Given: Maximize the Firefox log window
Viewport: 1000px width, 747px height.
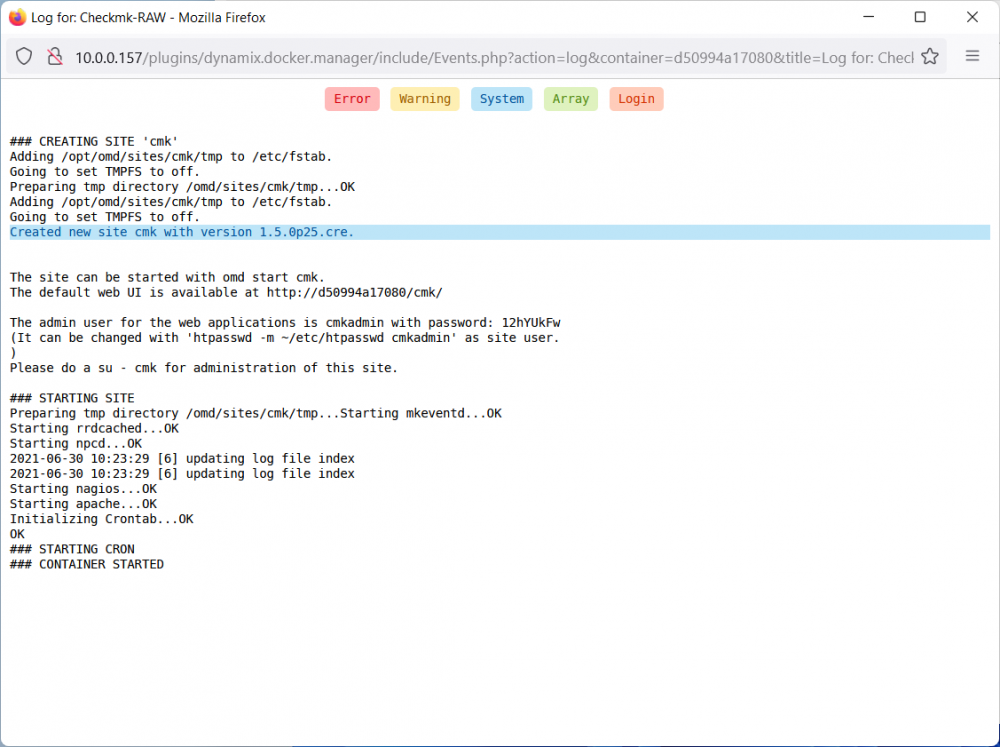Looking at the screenshot, I should point(920,17).
